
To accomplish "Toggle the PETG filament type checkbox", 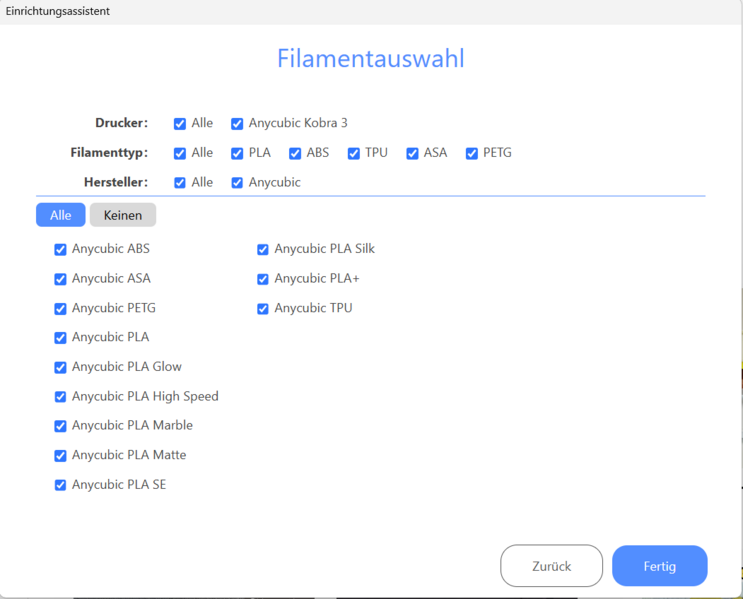I will (471, 154).
